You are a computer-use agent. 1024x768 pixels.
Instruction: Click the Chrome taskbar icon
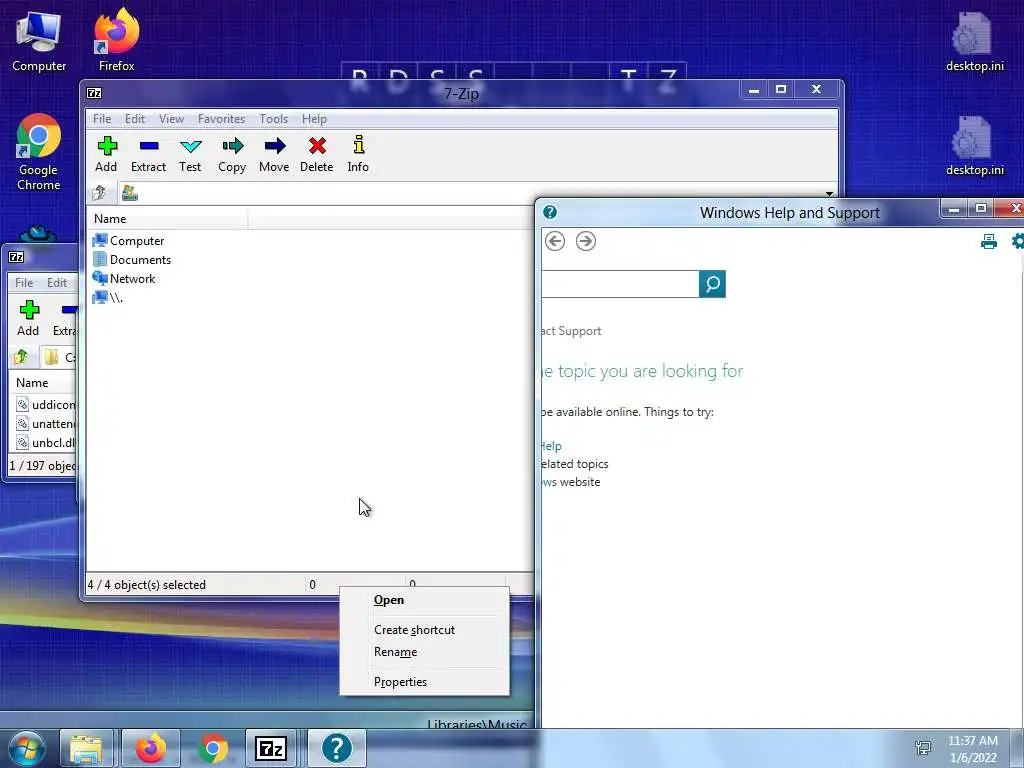coord(212,748)
